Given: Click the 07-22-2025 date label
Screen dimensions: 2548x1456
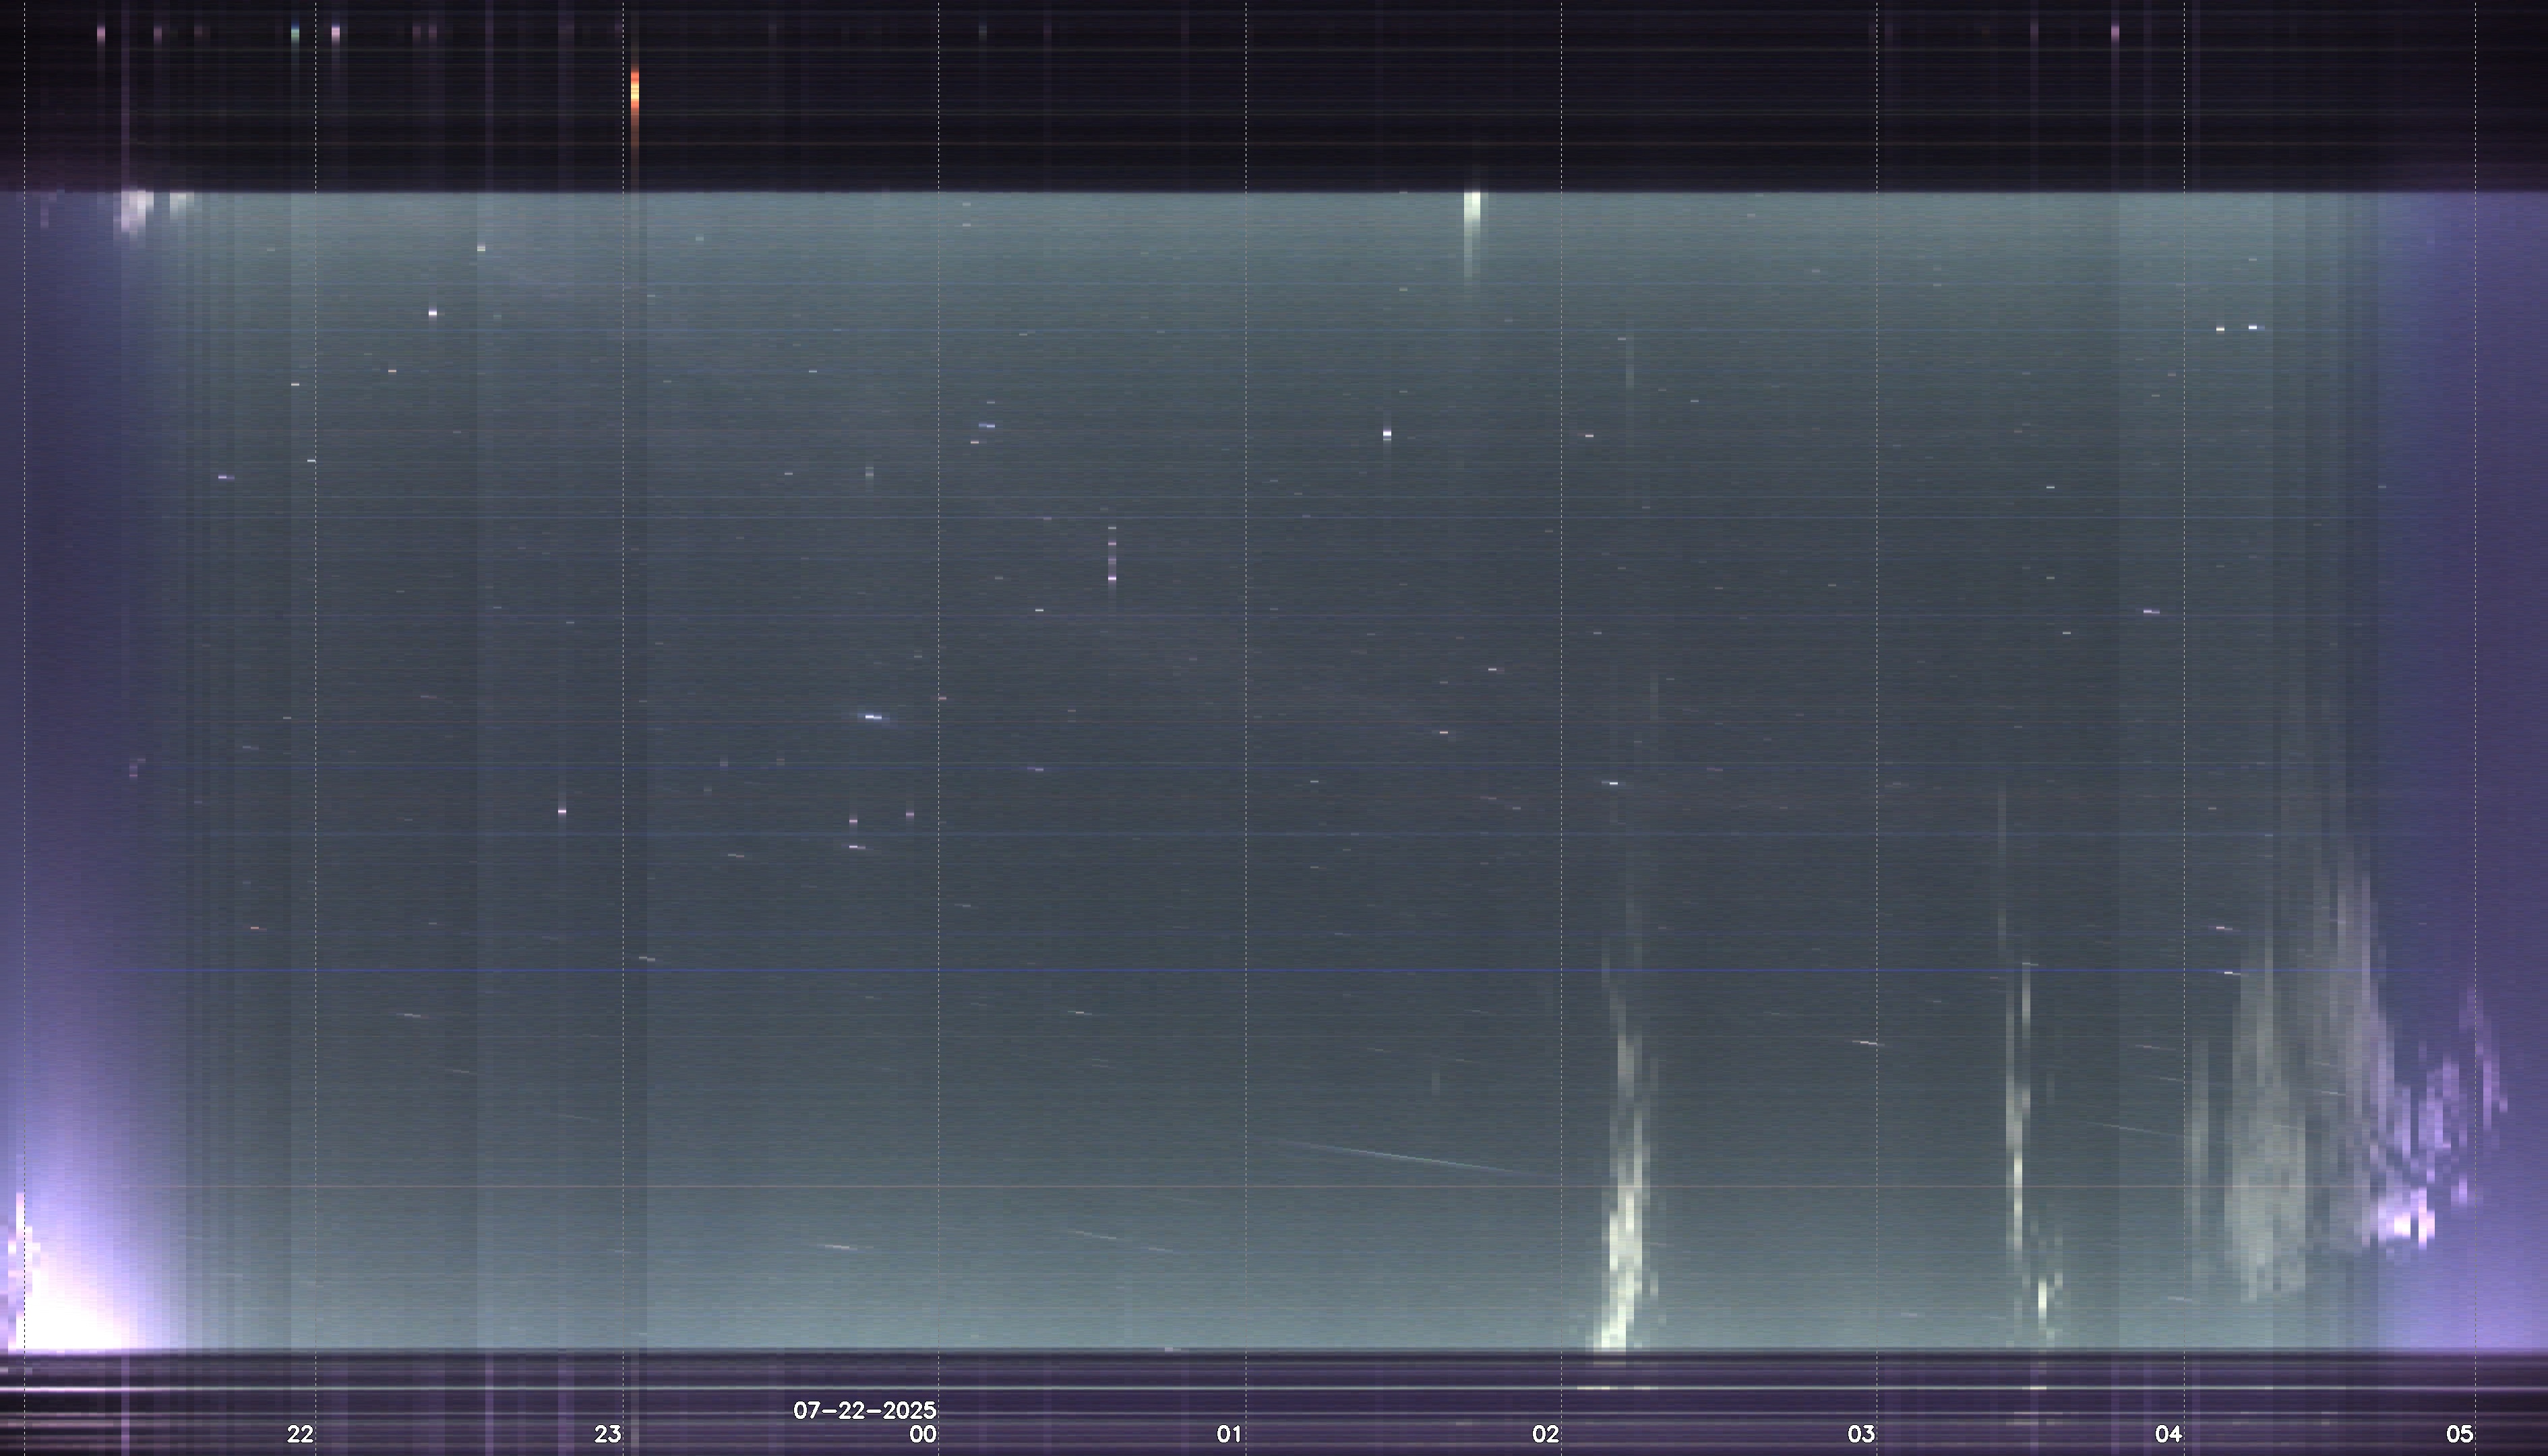Looking at the screenshot, I should point(864,1410).
